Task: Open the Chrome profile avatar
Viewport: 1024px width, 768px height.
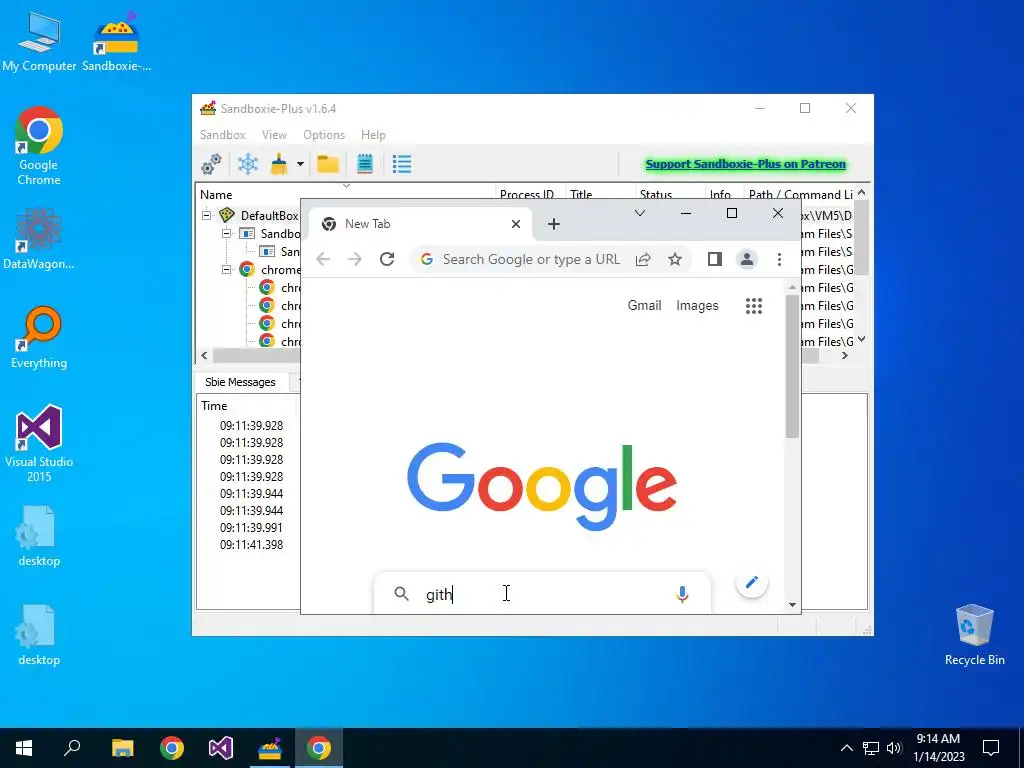Action: coord(746,259)
